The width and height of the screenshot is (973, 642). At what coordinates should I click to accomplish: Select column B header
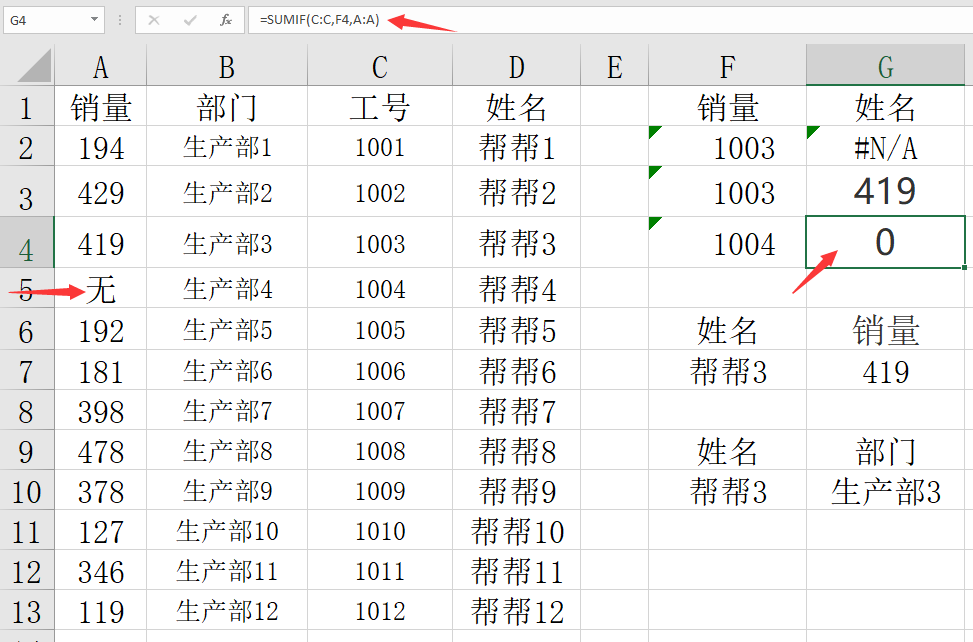tap(227, 66)
